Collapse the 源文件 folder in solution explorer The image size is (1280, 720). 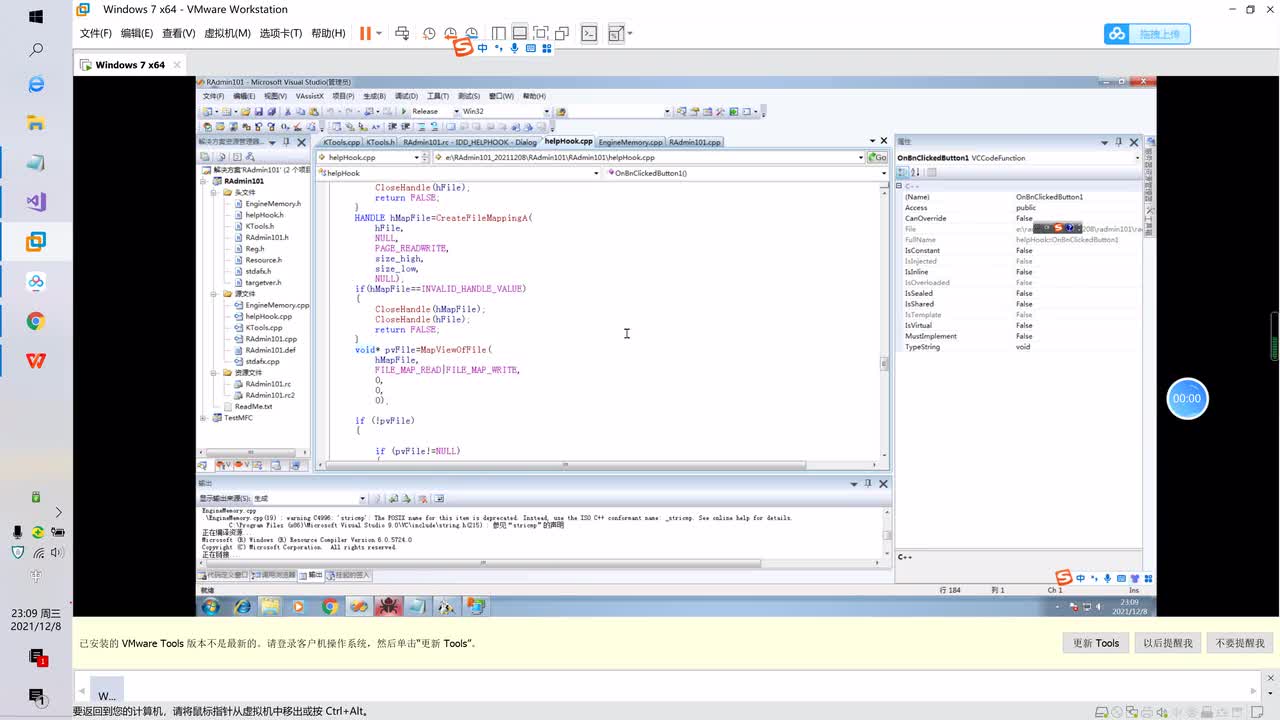(x=214, y=294)
